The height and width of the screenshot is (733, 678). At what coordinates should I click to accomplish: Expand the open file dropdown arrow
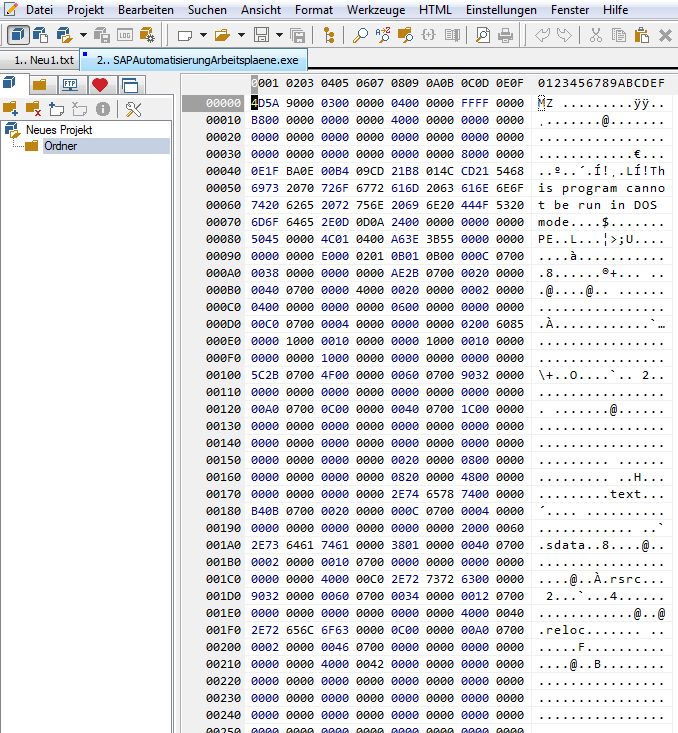241,35
